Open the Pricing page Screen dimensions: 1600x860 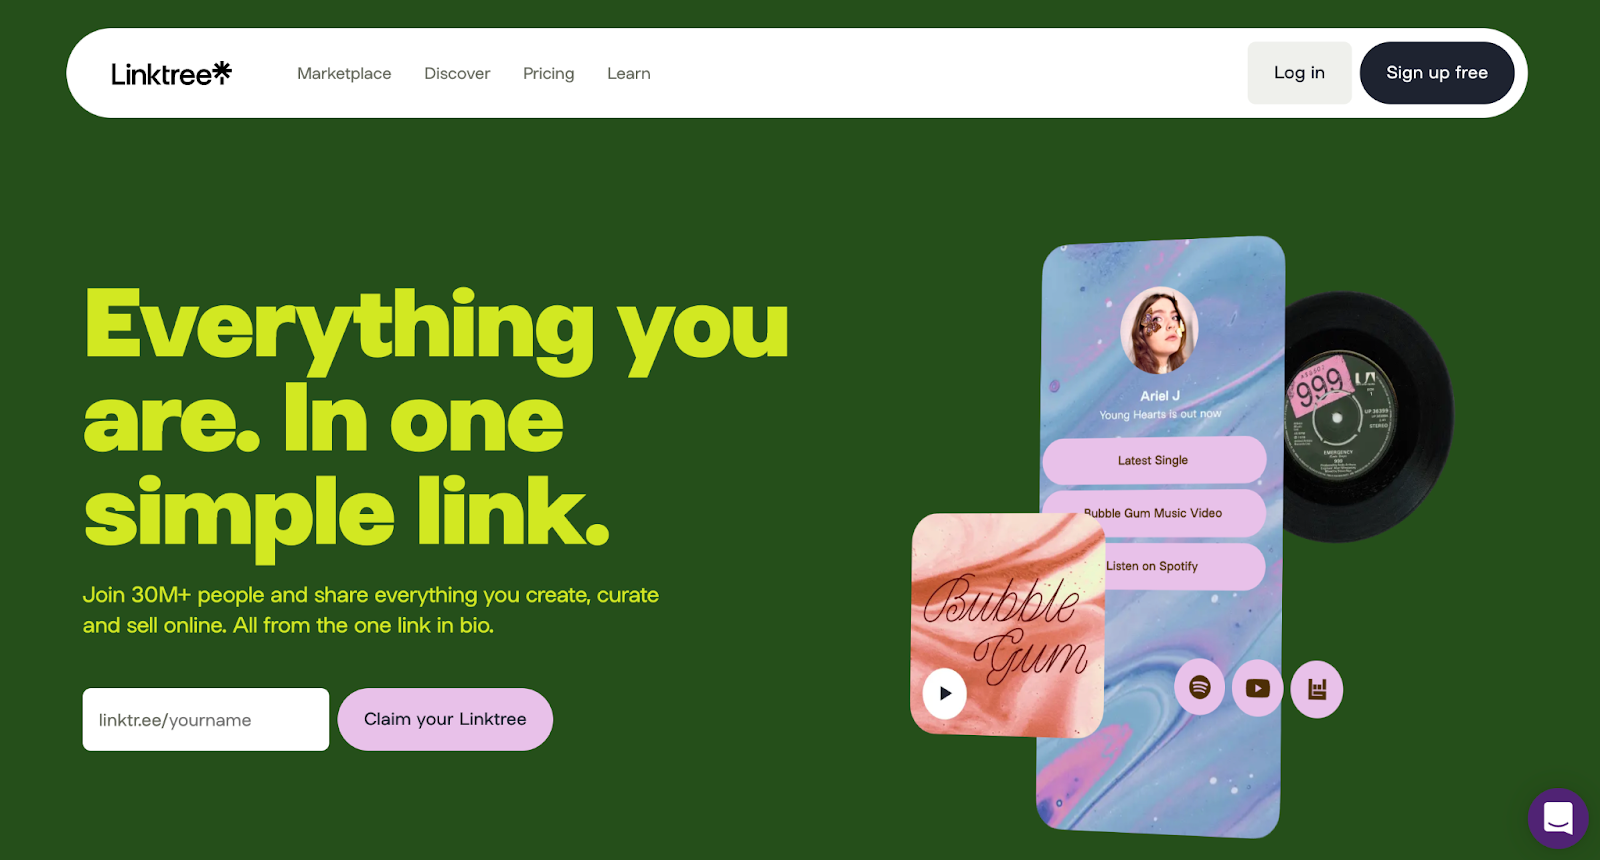(x=549, y=73)
